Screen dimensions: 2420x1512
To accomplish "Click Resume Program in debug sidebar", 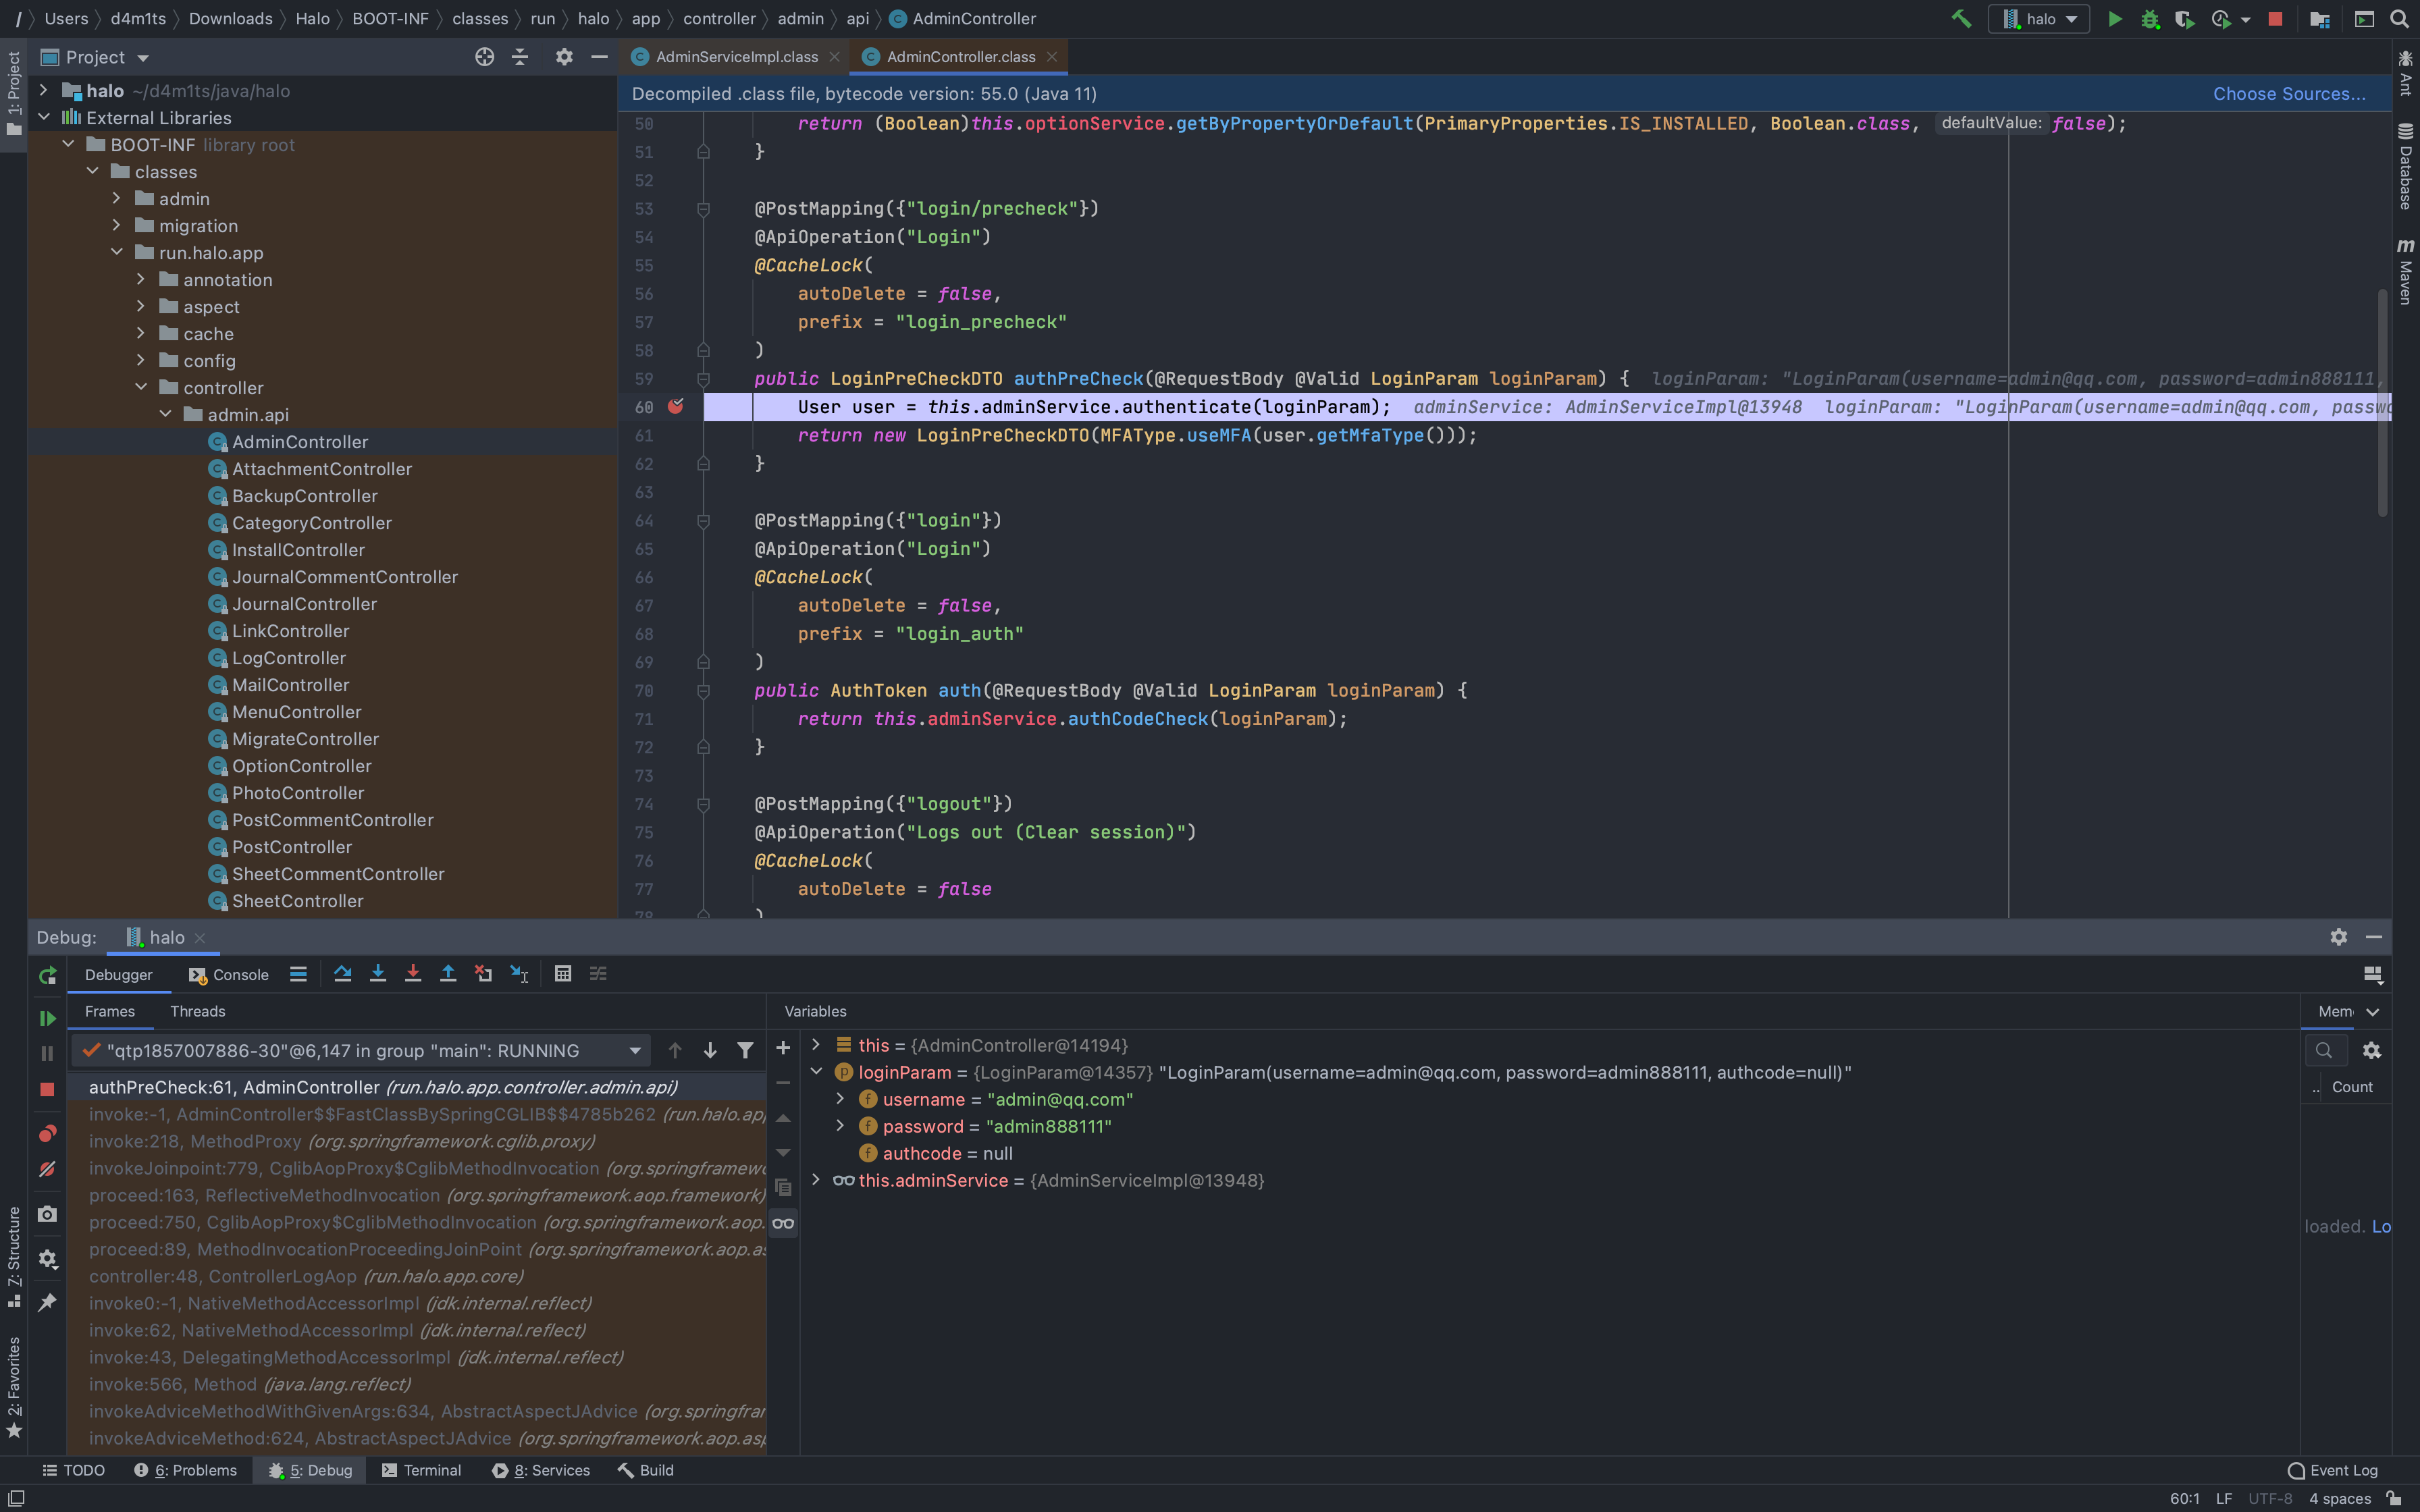I will [x=47, y=1018].
